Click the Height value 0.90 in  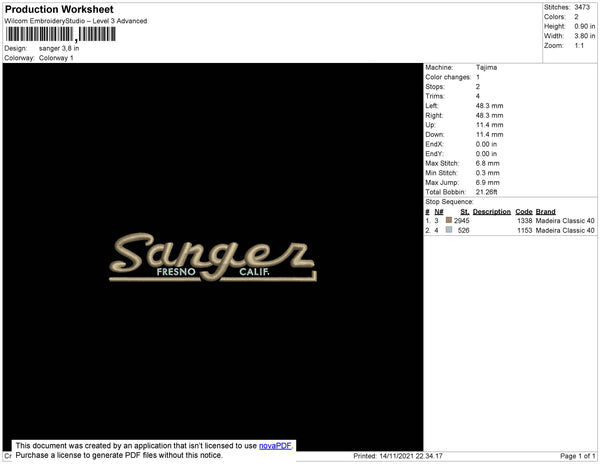tap(585, 26)
